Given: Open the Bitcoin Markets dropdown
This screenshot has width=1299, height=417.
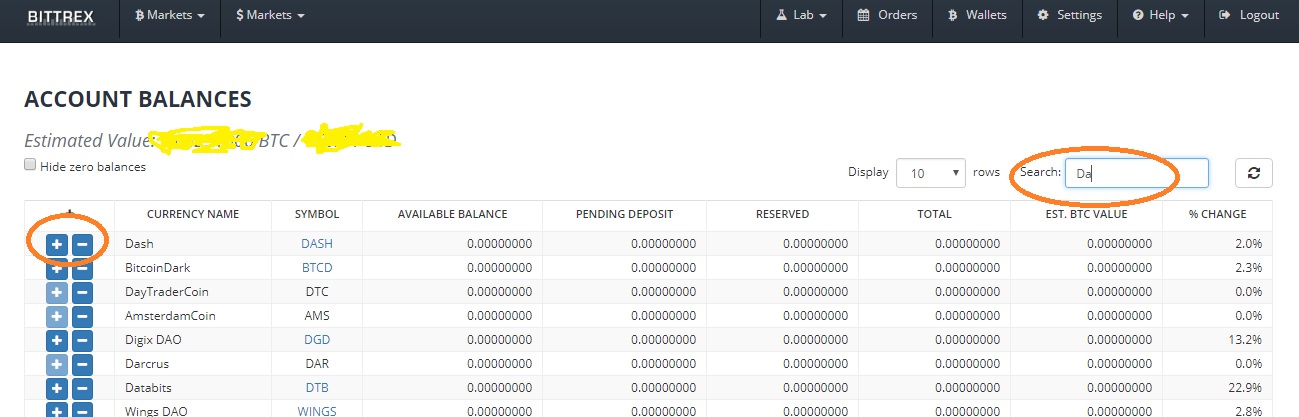Looking at the screenshot, I should 169,15.
